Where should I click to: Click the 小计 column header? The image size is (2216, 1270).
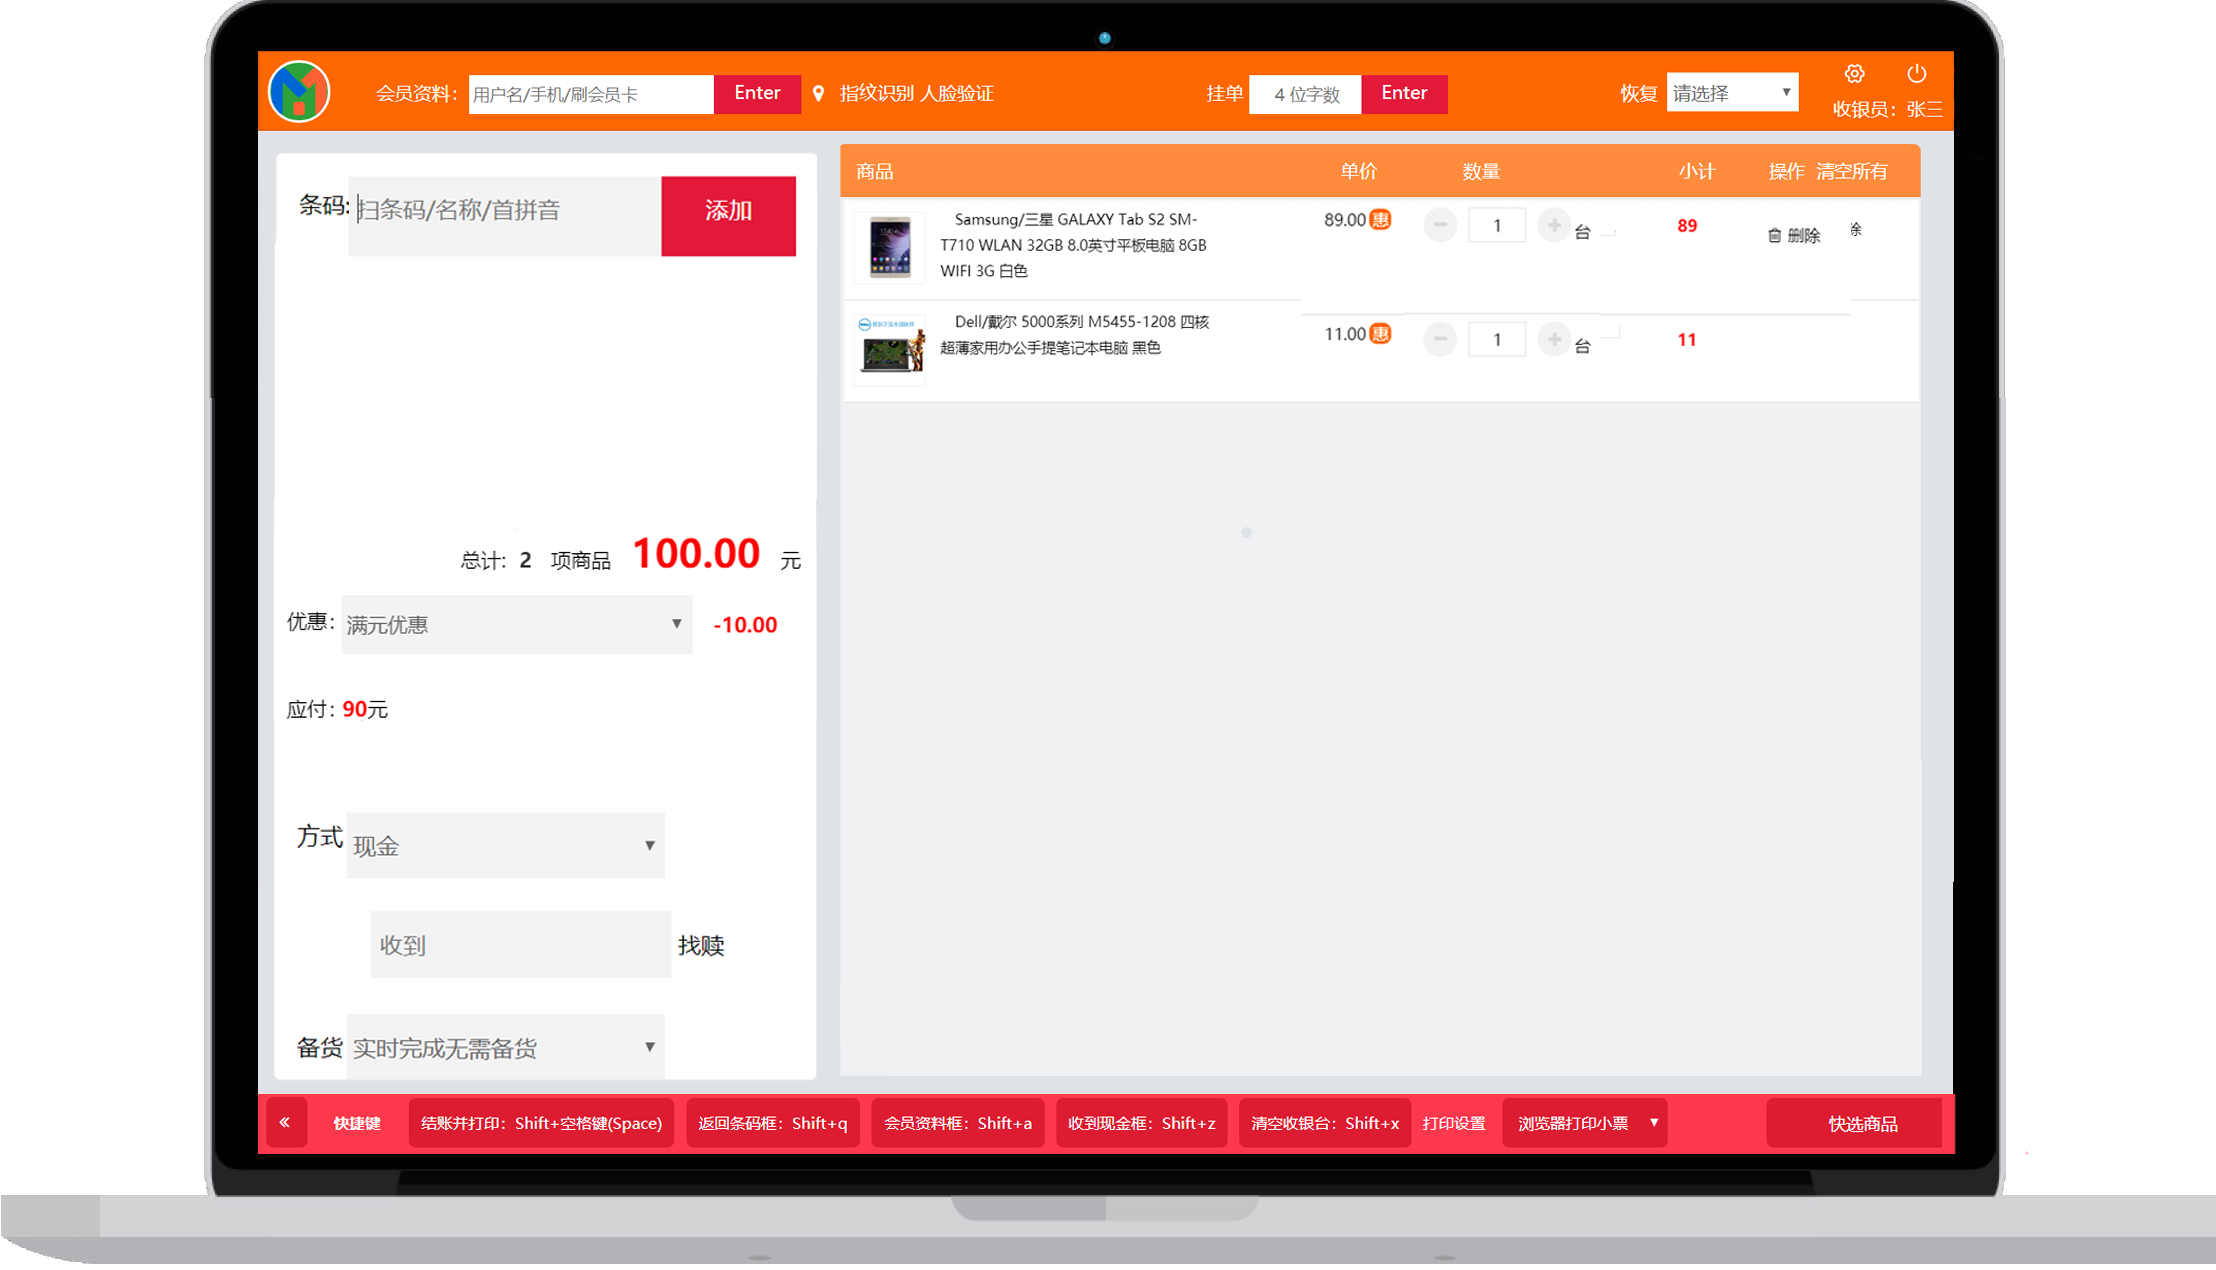[x=1696, y=172]
